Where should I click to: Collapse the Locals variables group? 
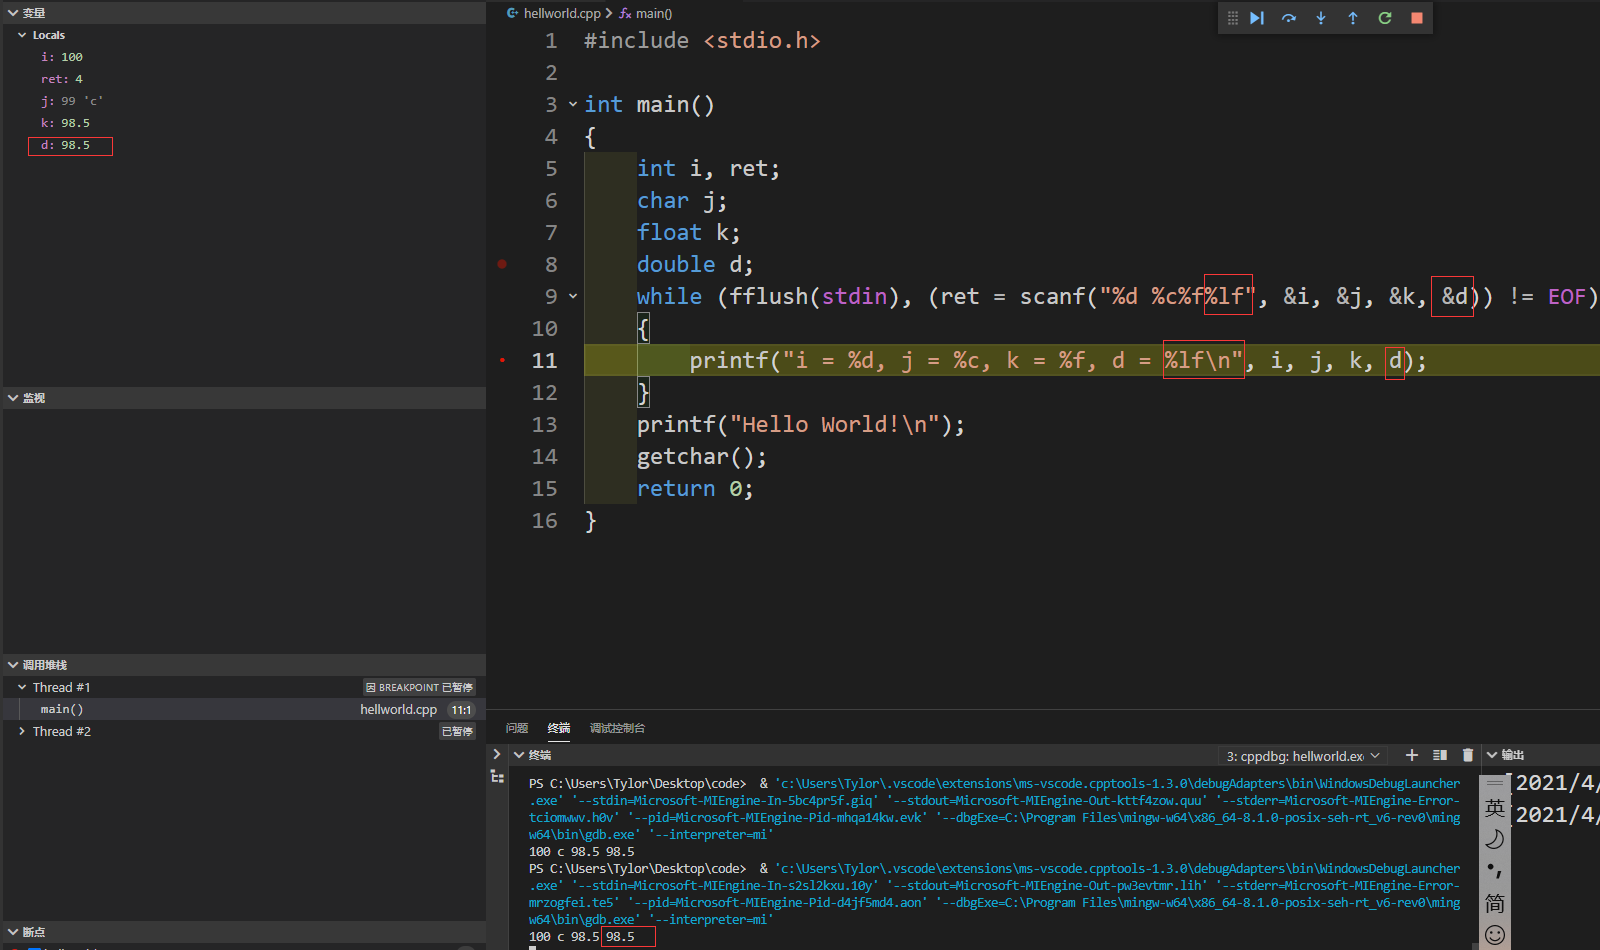(x=22, y=35)
